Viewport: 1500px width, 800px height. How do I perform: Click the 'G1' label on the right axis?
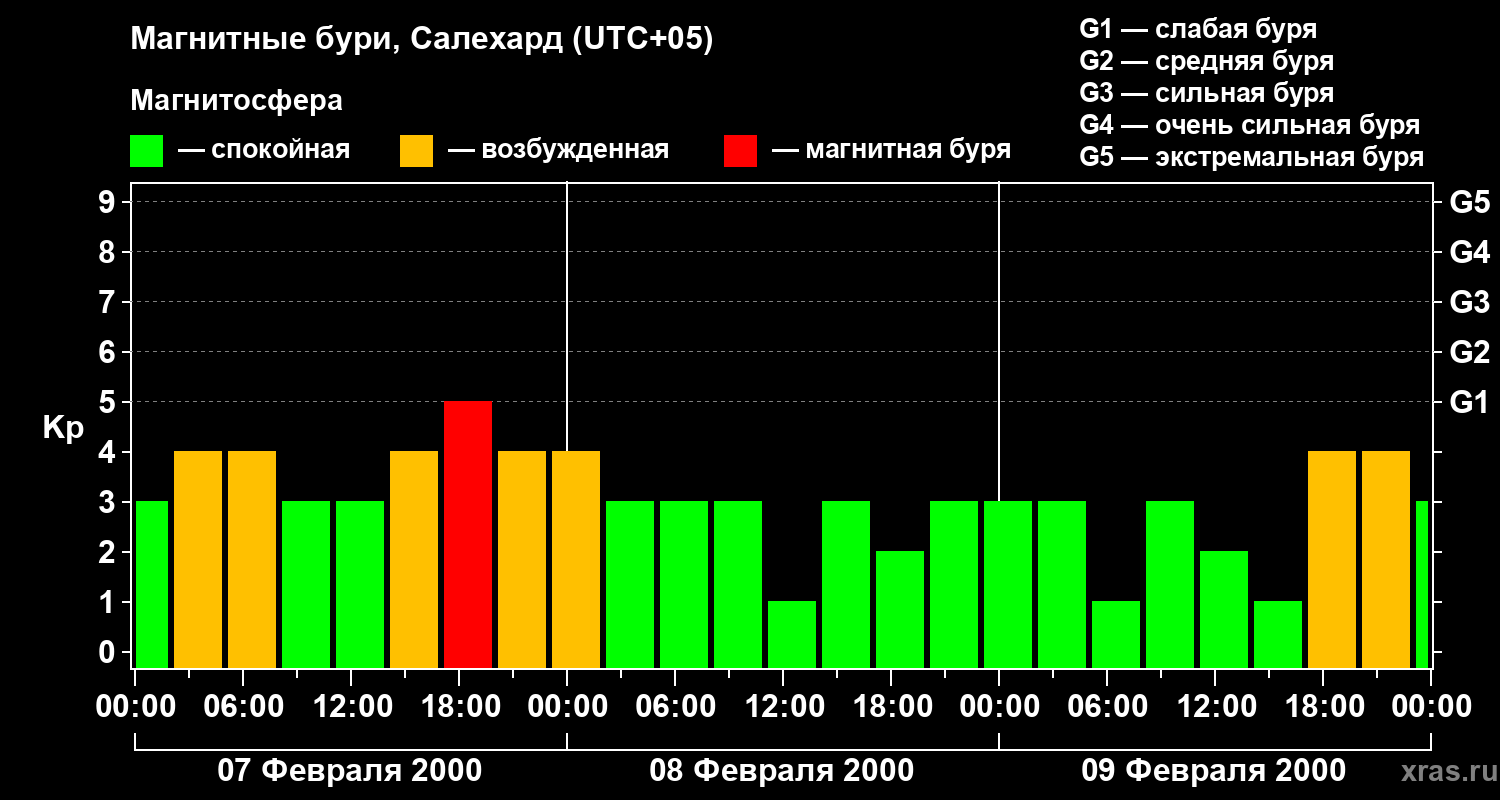[x=1469, y=402]
